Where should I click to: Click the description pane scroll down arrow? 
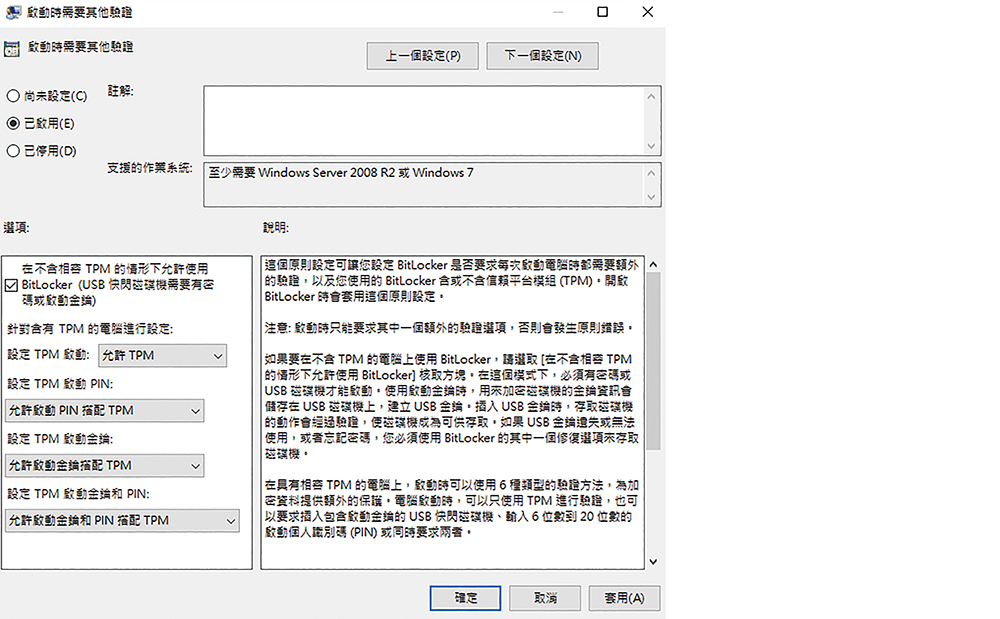(x=653, y=562)
